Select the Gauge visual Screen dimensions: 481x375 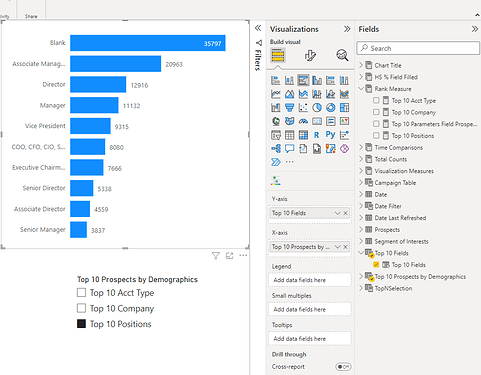[x=303, y=121]
